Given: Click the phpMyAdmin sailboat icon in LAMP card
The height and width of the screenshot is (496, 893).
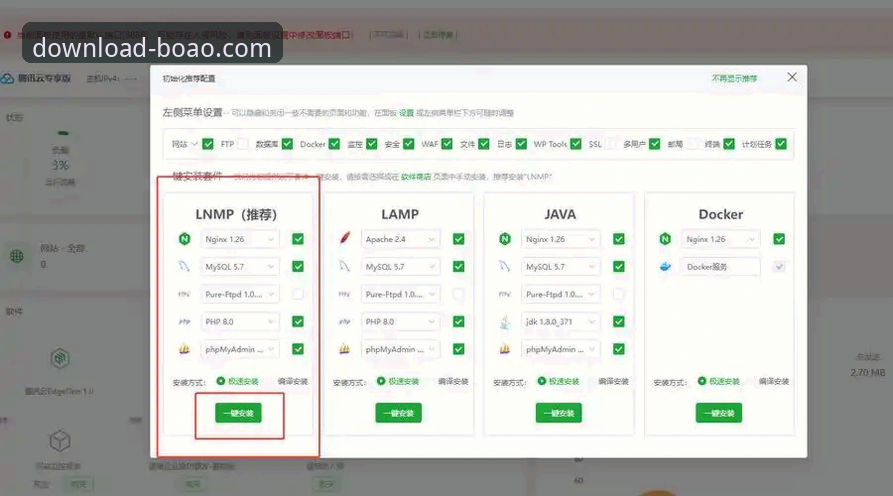Looking at the screenshot, I should click(345, 349).
